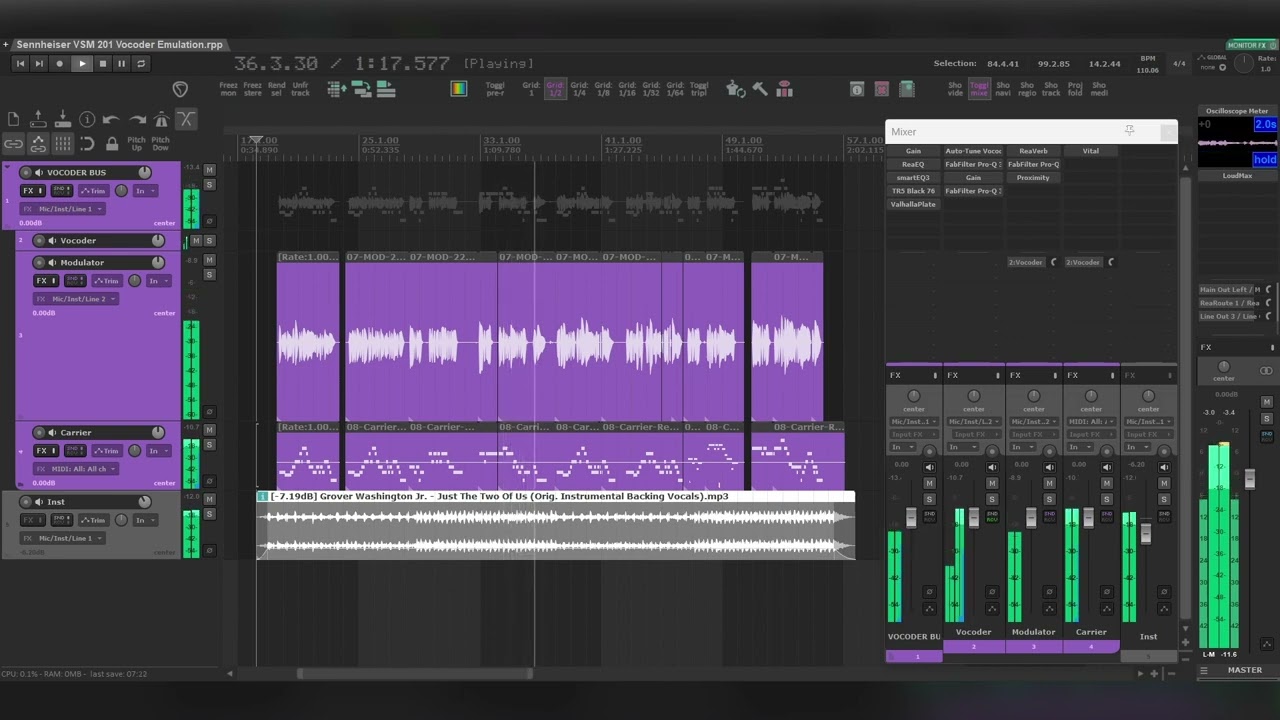Mute the VOCODER BUS track
The width and height of the screenshot is (1280, 720).
coord(209,171)
